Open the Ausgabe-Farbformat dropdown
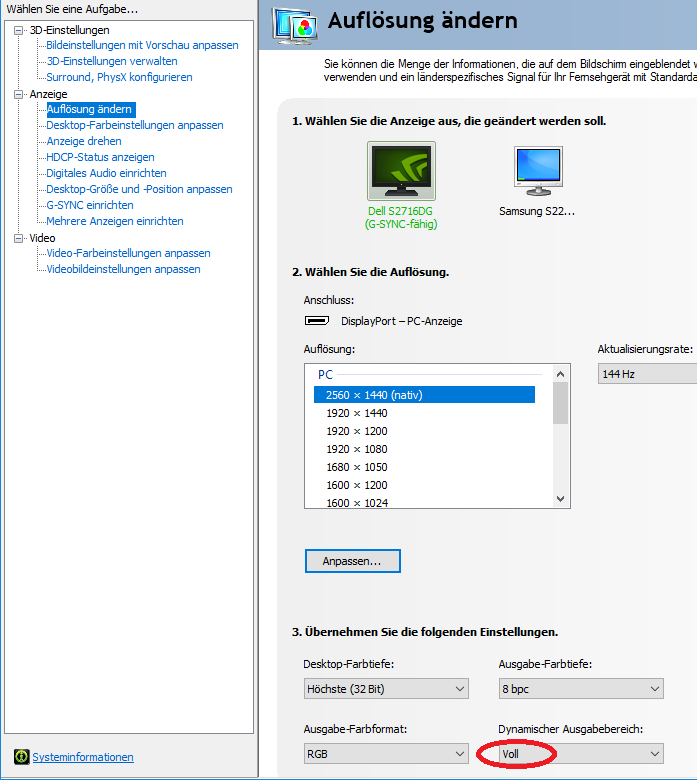 (386, 754)
